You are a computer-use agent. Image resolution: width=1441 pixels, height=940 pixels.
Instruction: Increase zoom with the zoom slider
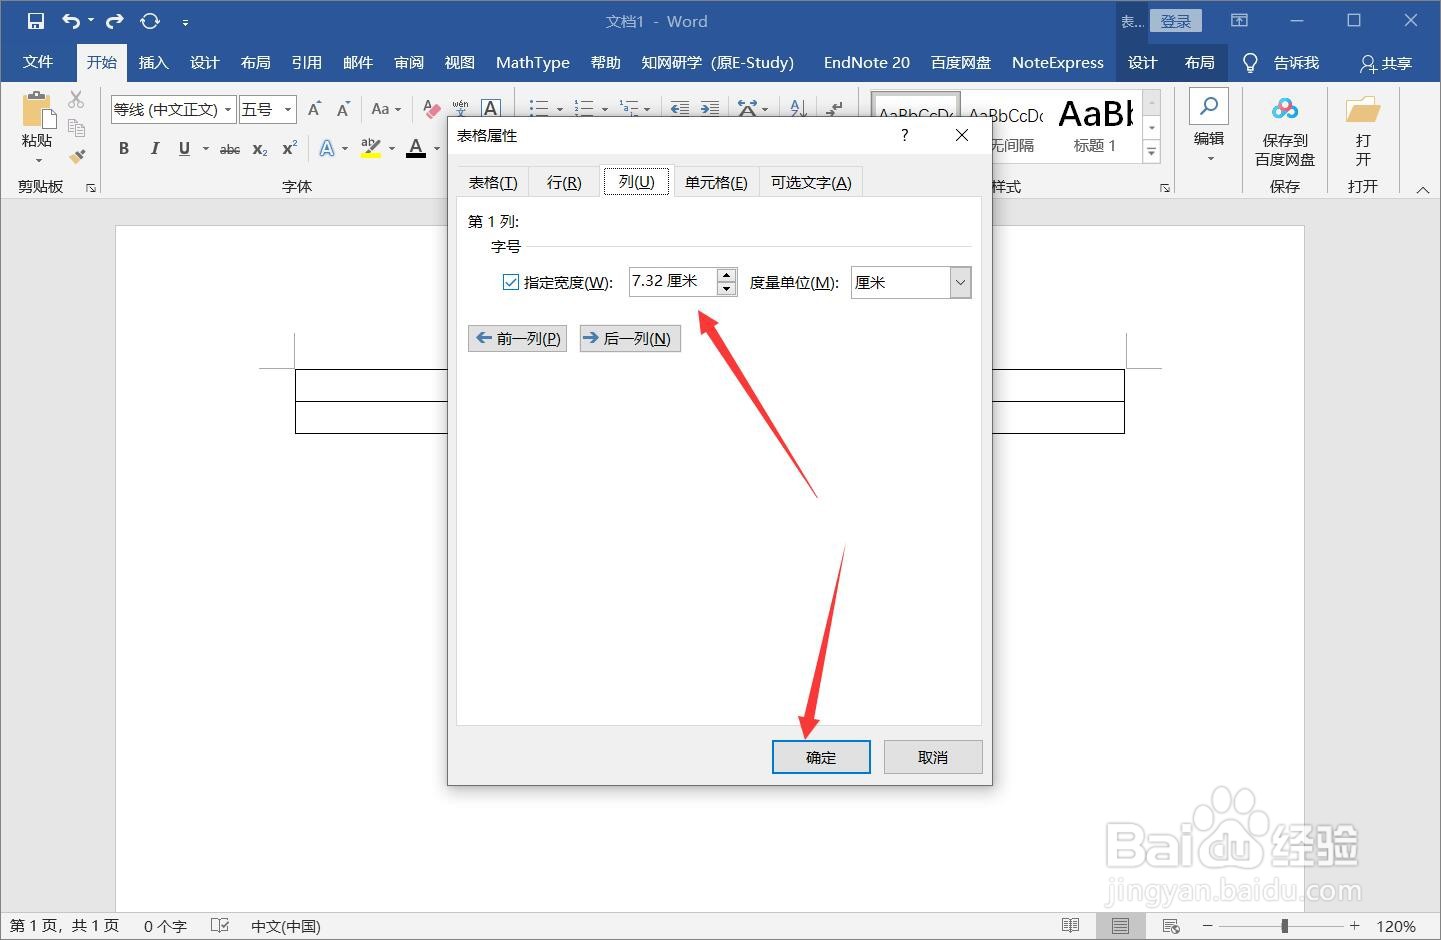click(1357, 926)
